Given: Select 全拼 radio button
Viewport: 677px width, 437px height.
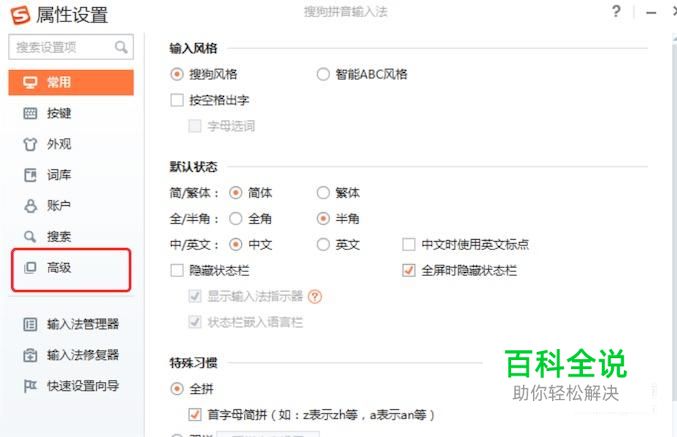Looking at the screenshot, I should tap(177, 389).
